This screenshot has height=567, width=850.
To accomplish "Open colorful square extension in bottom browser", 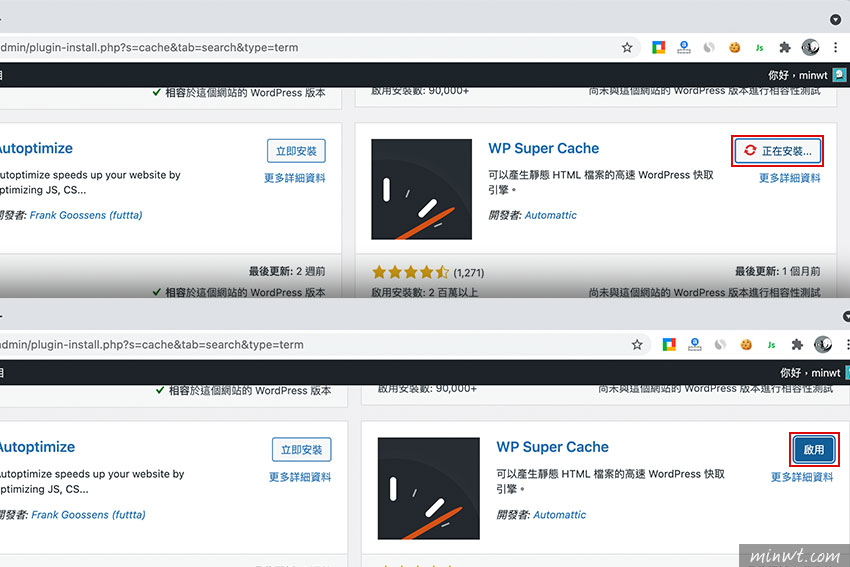I will click(x=669, y=345).
